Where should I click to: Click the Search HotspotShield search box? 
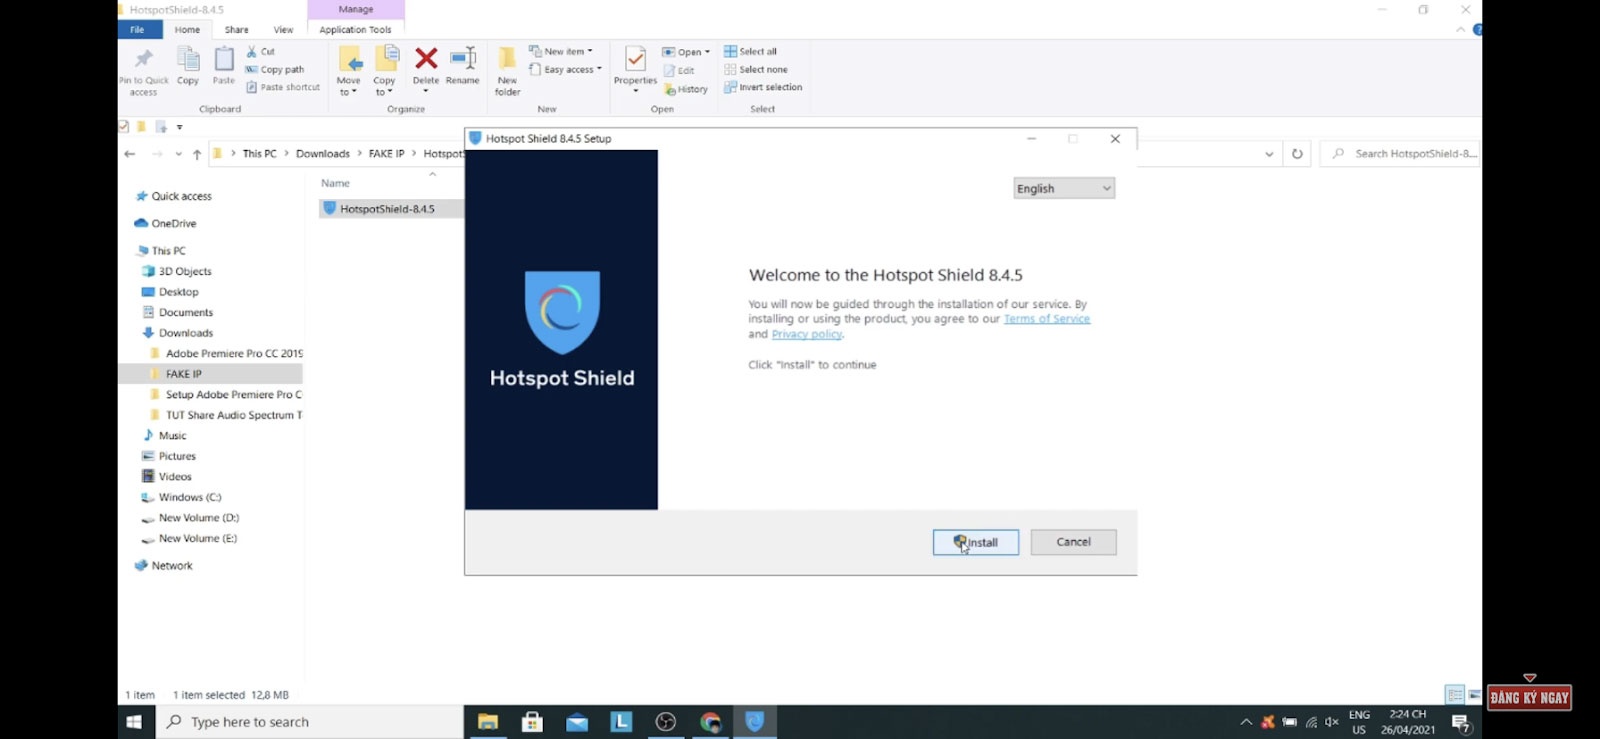pos(1402,154)
